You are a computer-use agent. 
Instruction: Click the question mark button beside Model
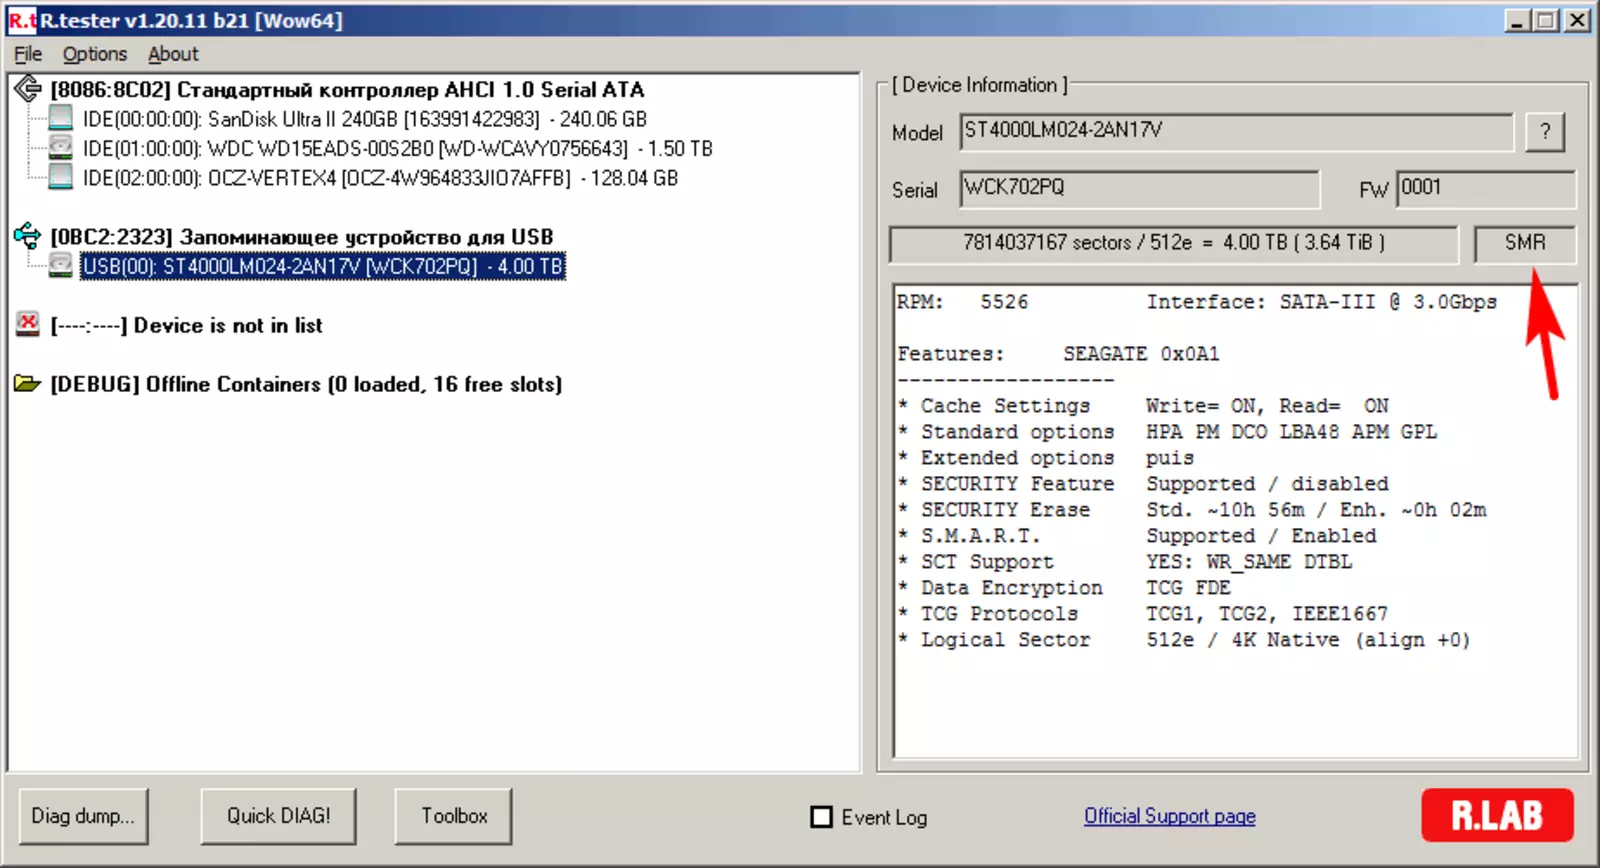pyautogui.click(x=1544, y=131)
